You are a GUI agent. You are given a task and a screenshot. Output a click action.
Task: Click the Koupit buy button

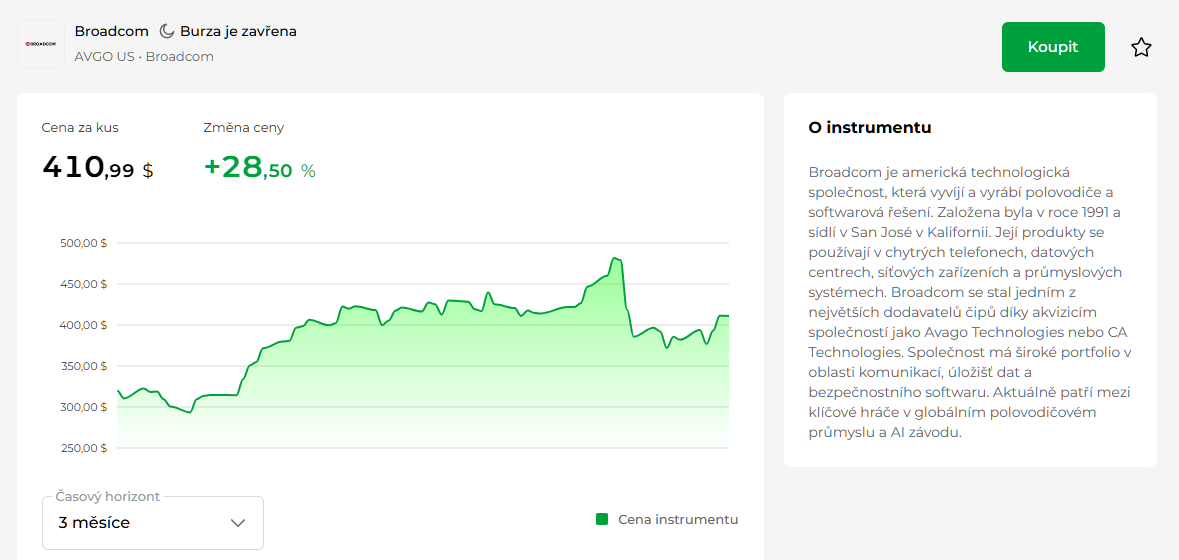1053,47
